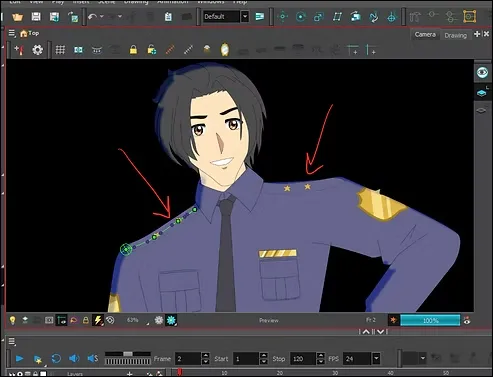
Task: Click the Save As icon
Action: [x=54, y=17]
